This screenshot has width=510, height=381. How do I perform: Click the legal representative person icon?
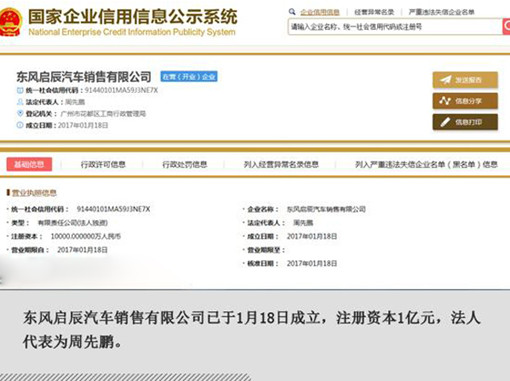point(20,102)
